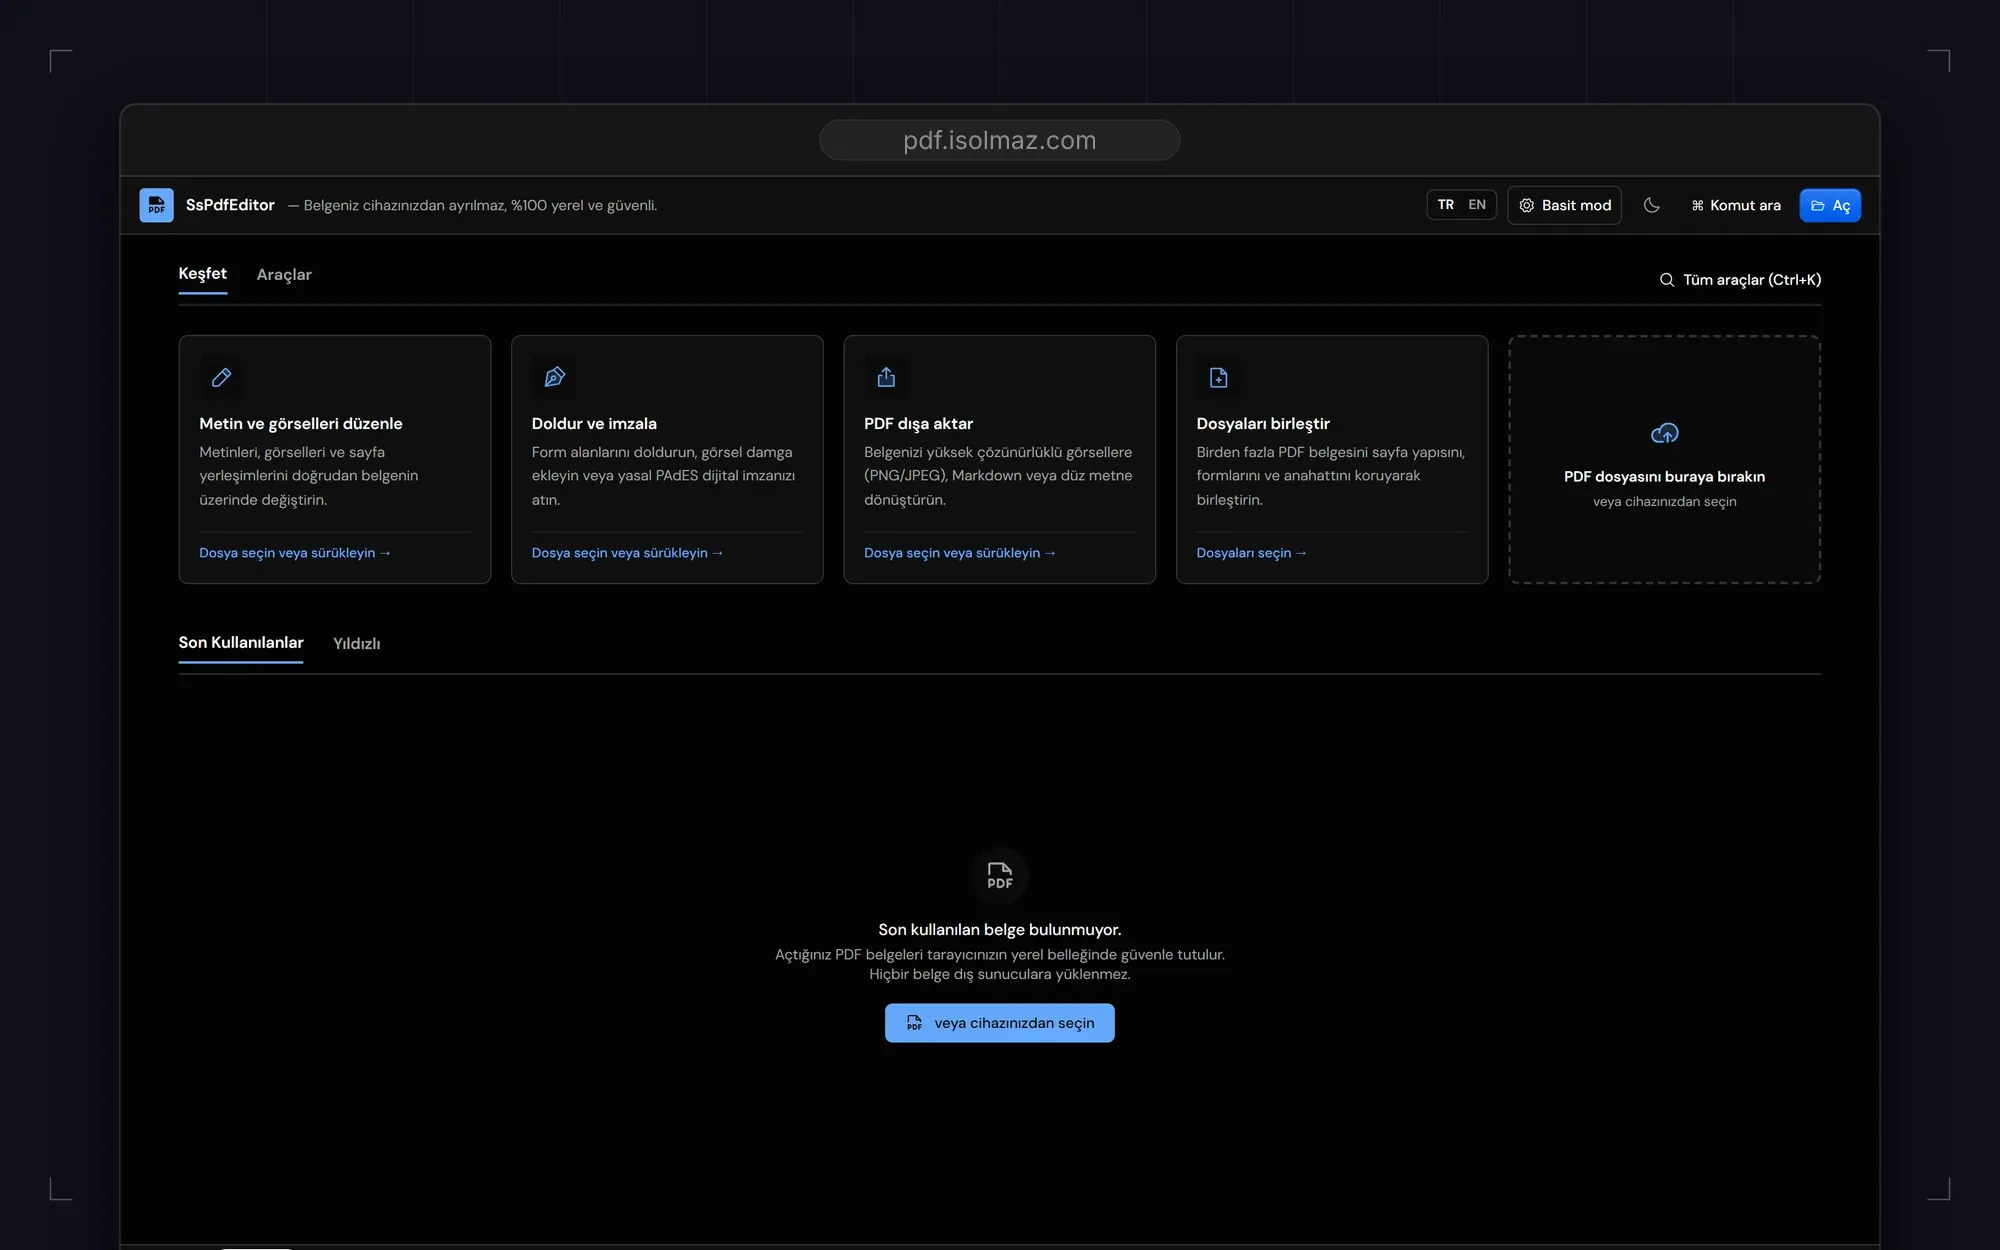Screen dimensions: 2000x1250
Task: Switch to the Keşfet tab
Action: (203, 274)
